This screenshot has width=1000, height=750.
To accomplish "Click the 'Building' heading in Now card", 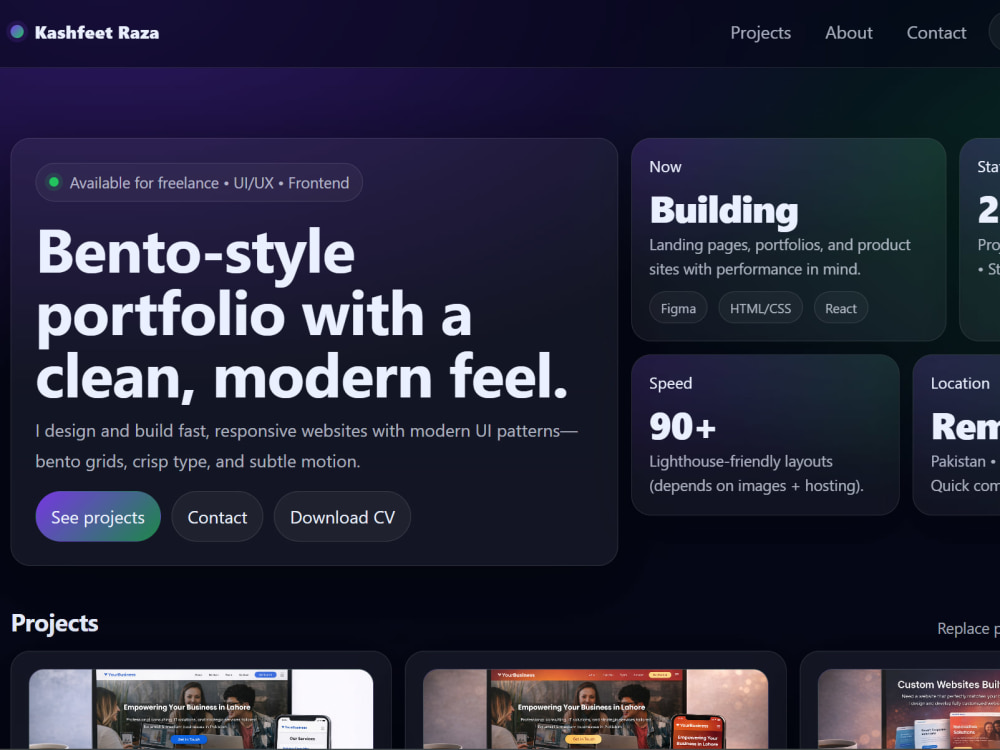I will pyautogui.click(x=724, y=210).
